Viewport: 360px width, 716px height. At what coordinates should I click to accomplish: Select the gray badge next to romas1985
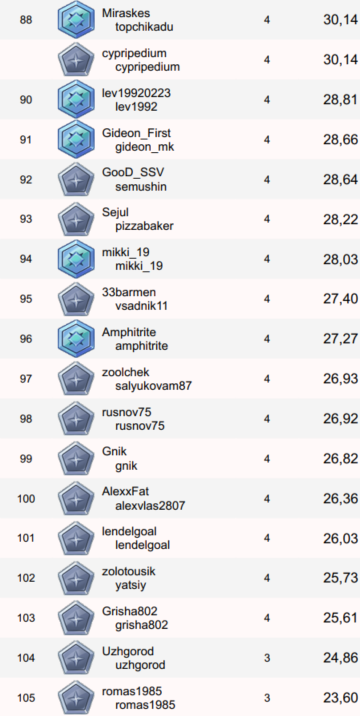point(76,698)
